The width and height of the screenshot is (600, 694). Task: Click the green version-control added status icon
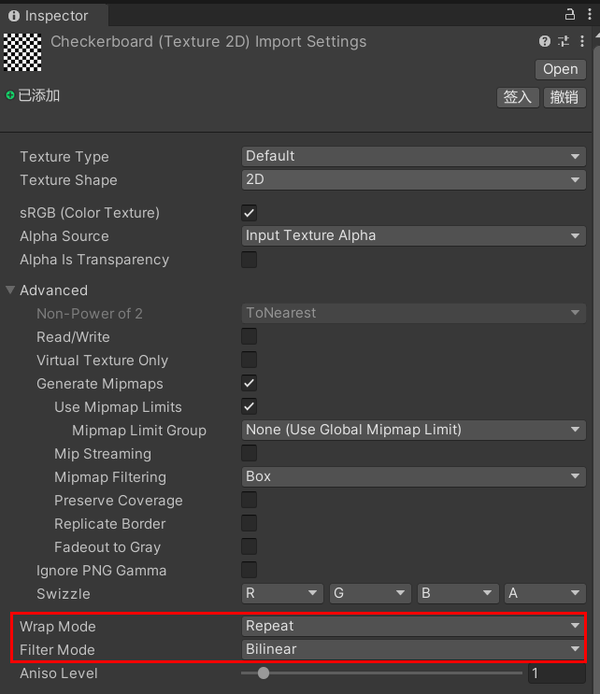[10, 96]
